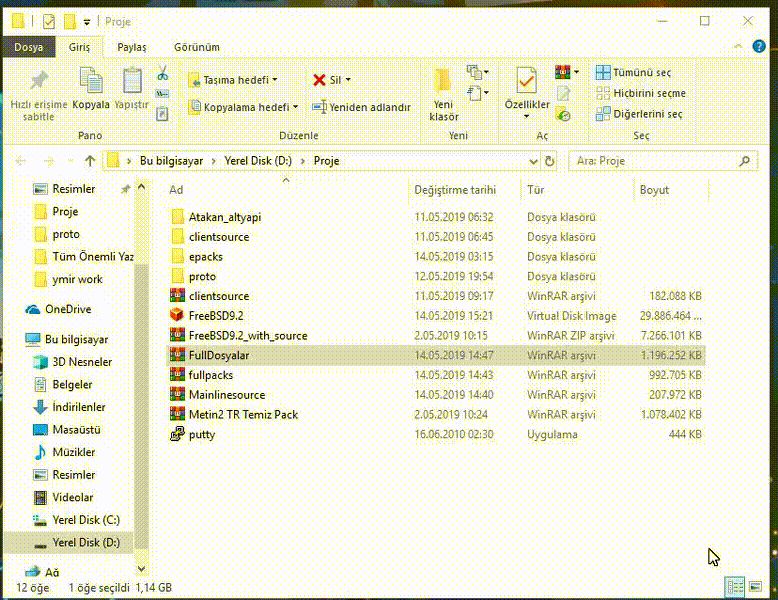This screenshot has width=778, height=600.
Task: Click Hiçbirini seçme select none
Action: point(641,93)
